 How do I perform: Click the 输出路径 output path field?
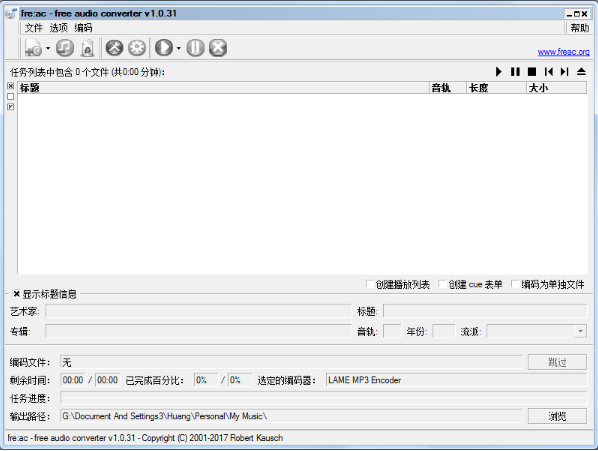(x=291, y=416)
